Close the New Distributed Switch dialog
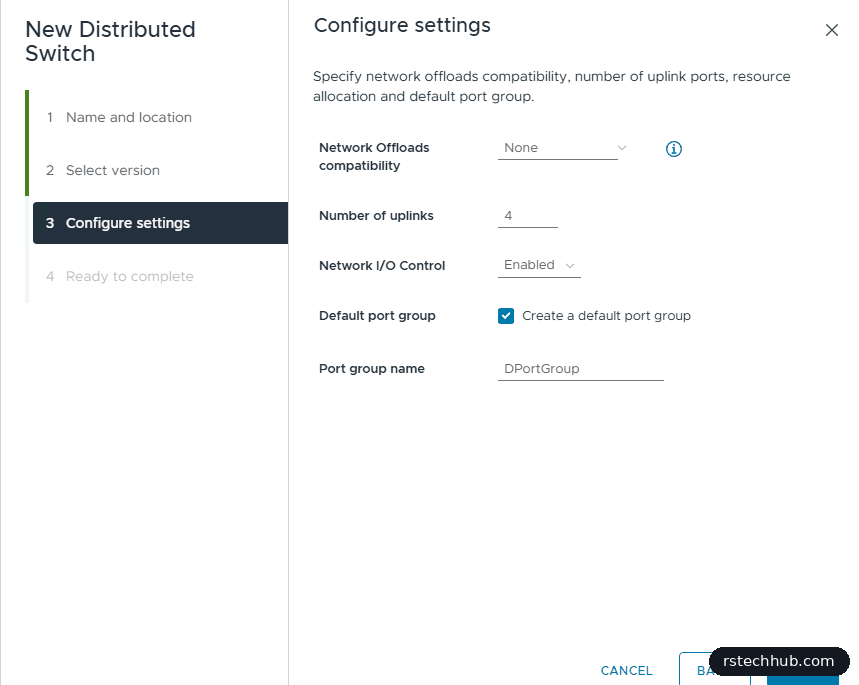859x685 pixels. tap(832, 30)
